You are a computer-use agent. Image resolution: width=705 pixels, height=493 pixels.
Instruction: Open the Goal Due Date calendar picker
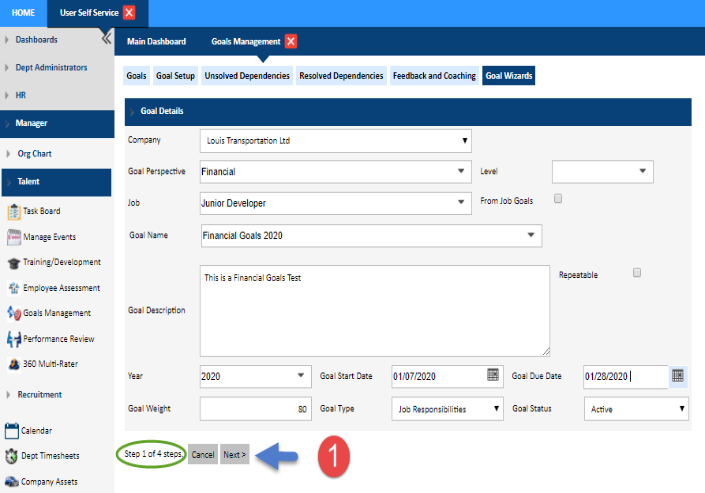click(678, 376)
